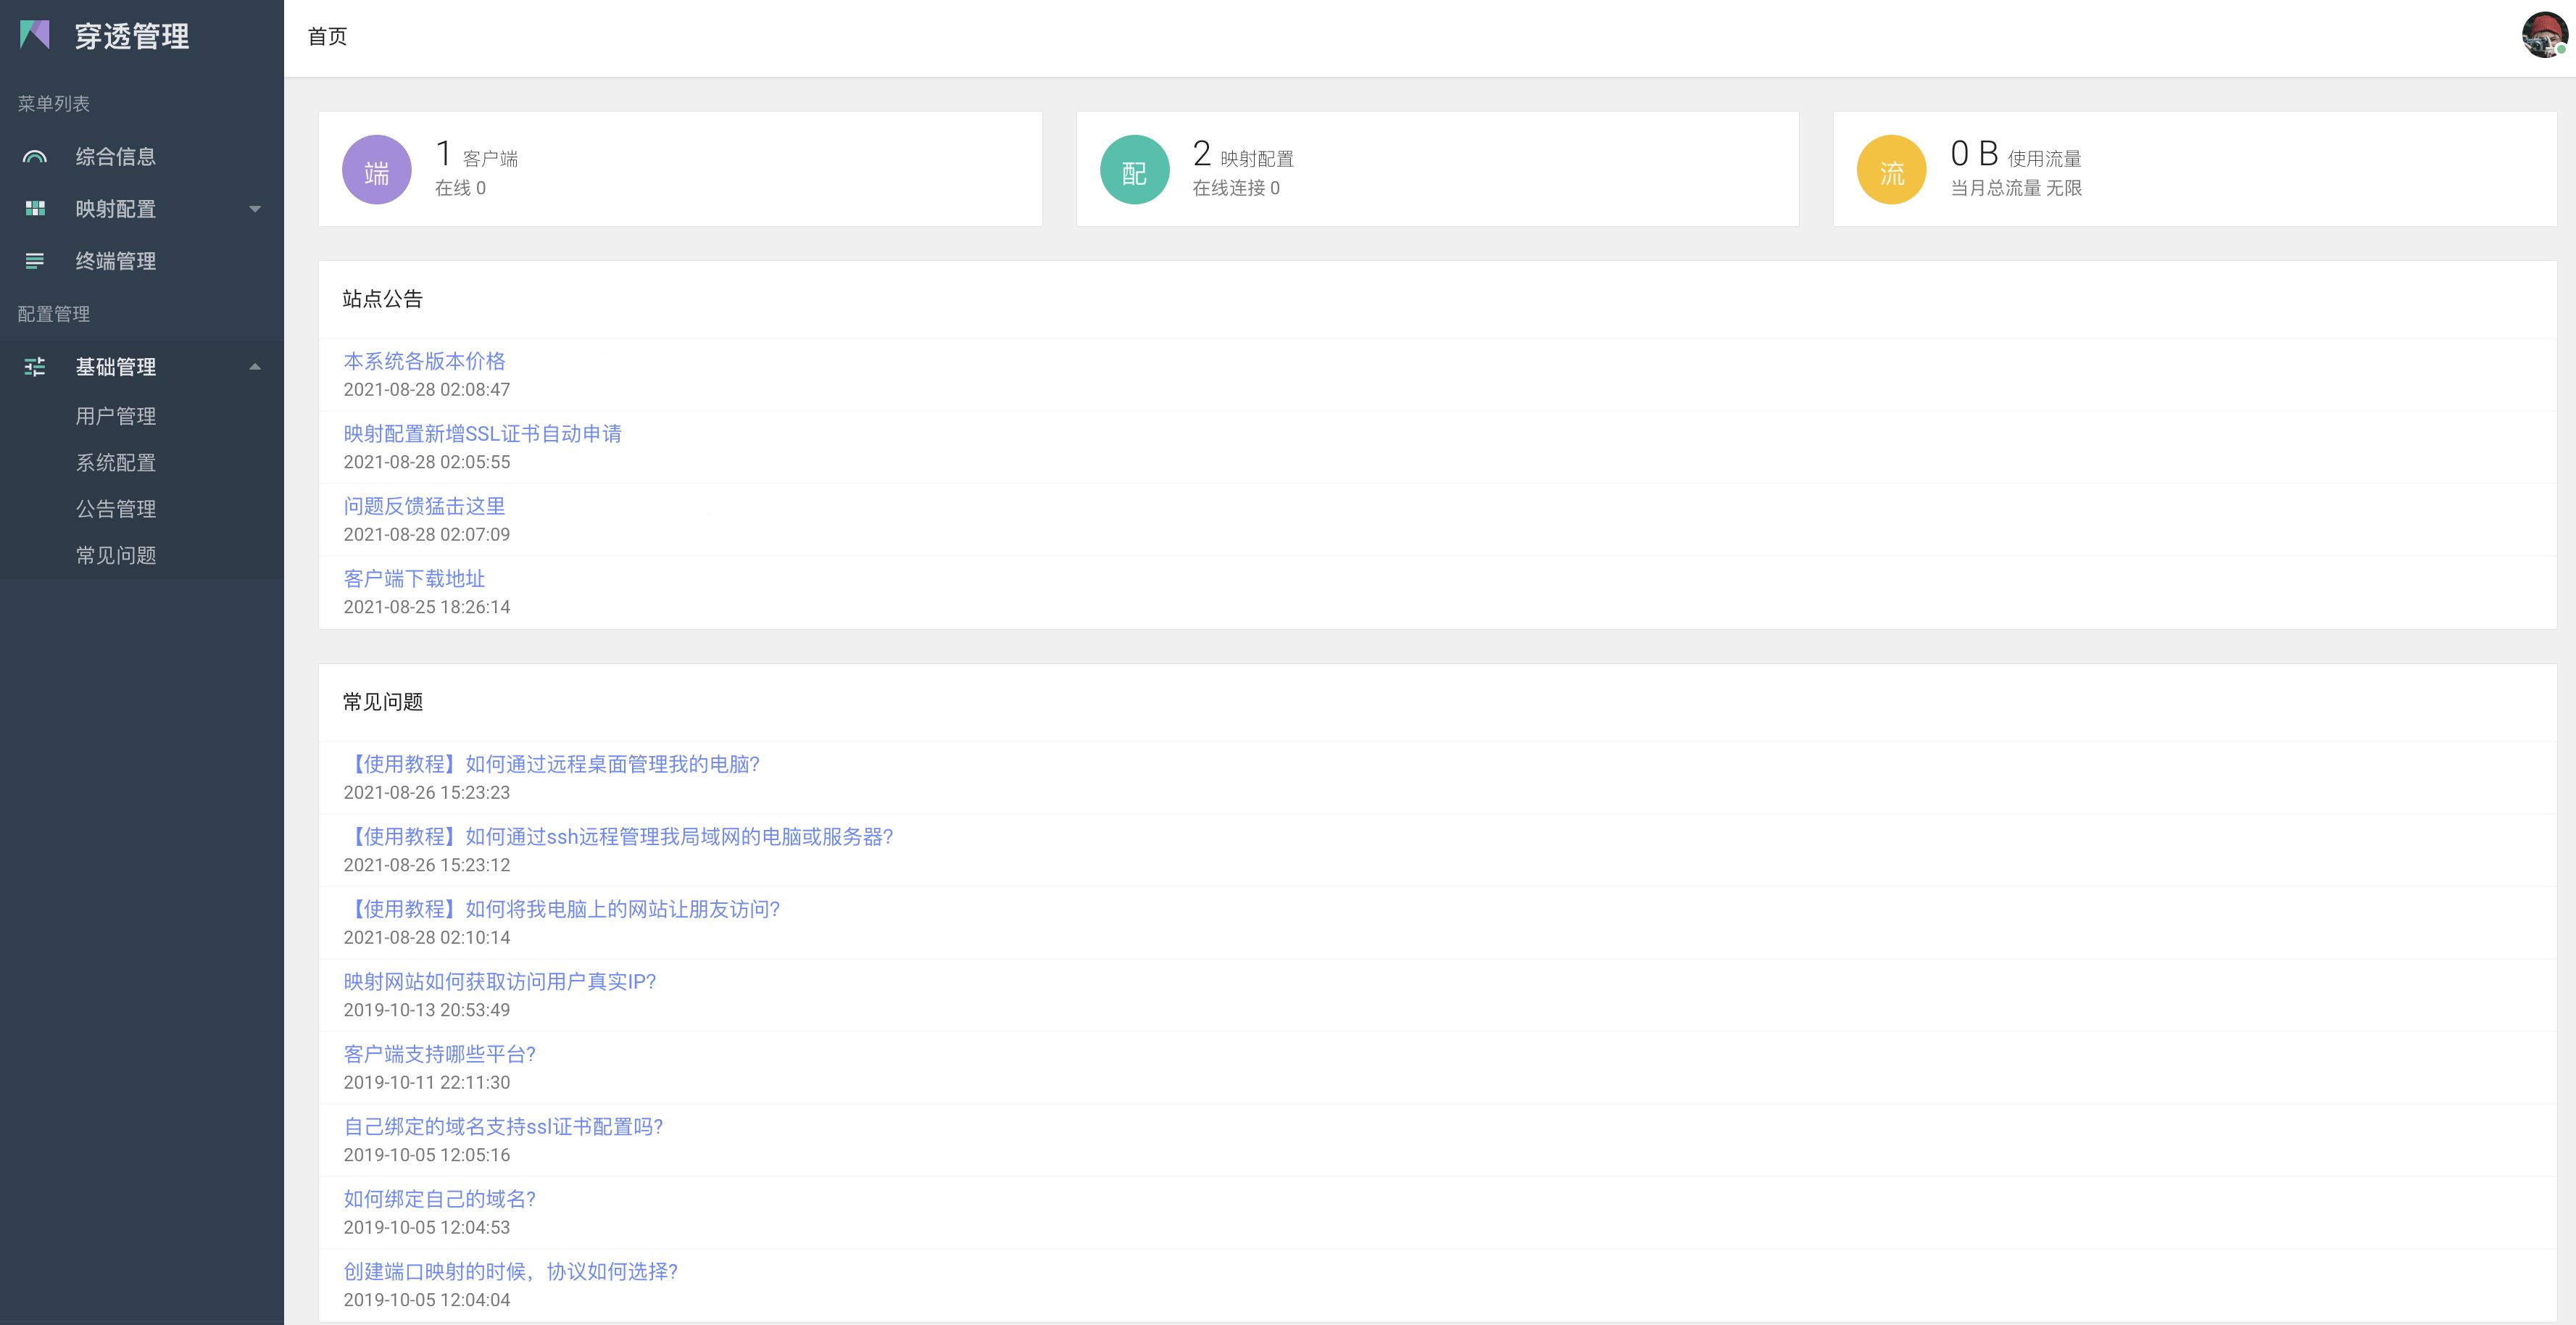Open announcement 本系统各版本价格
Image resolution: width=2576 pixels, height=1325 pixels.
click(424, 361)
